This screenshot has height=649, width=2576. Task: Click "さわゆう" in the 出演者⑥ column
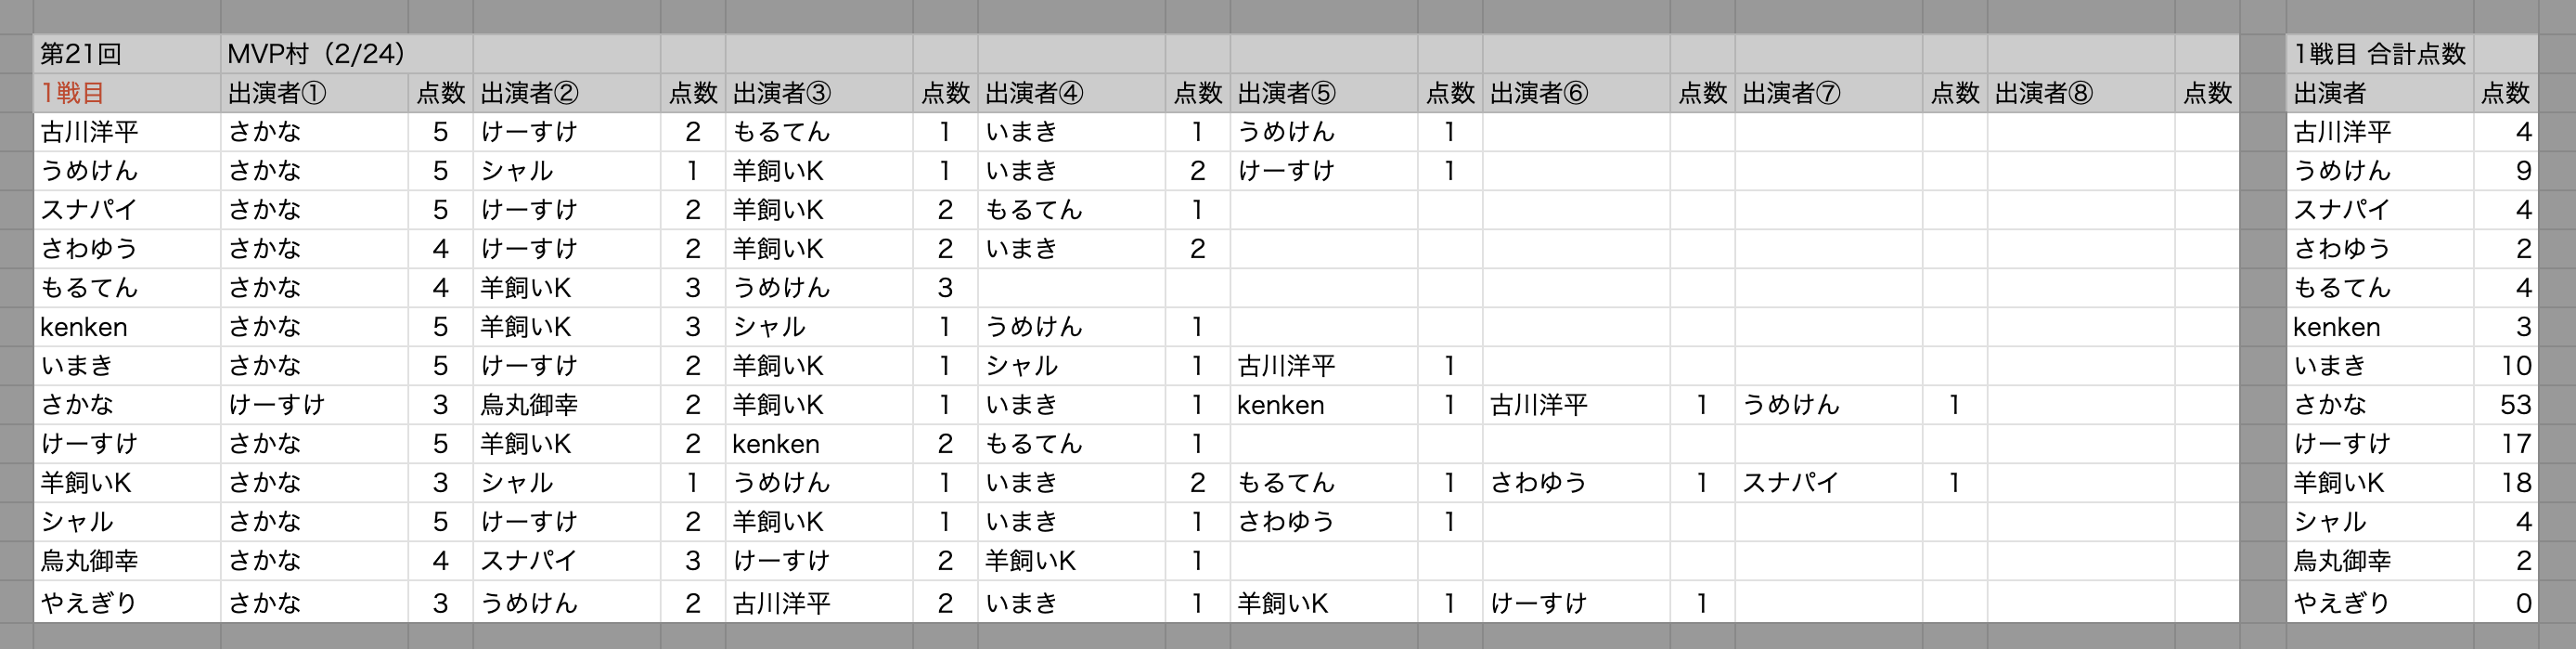click(x=1538, y=483)
